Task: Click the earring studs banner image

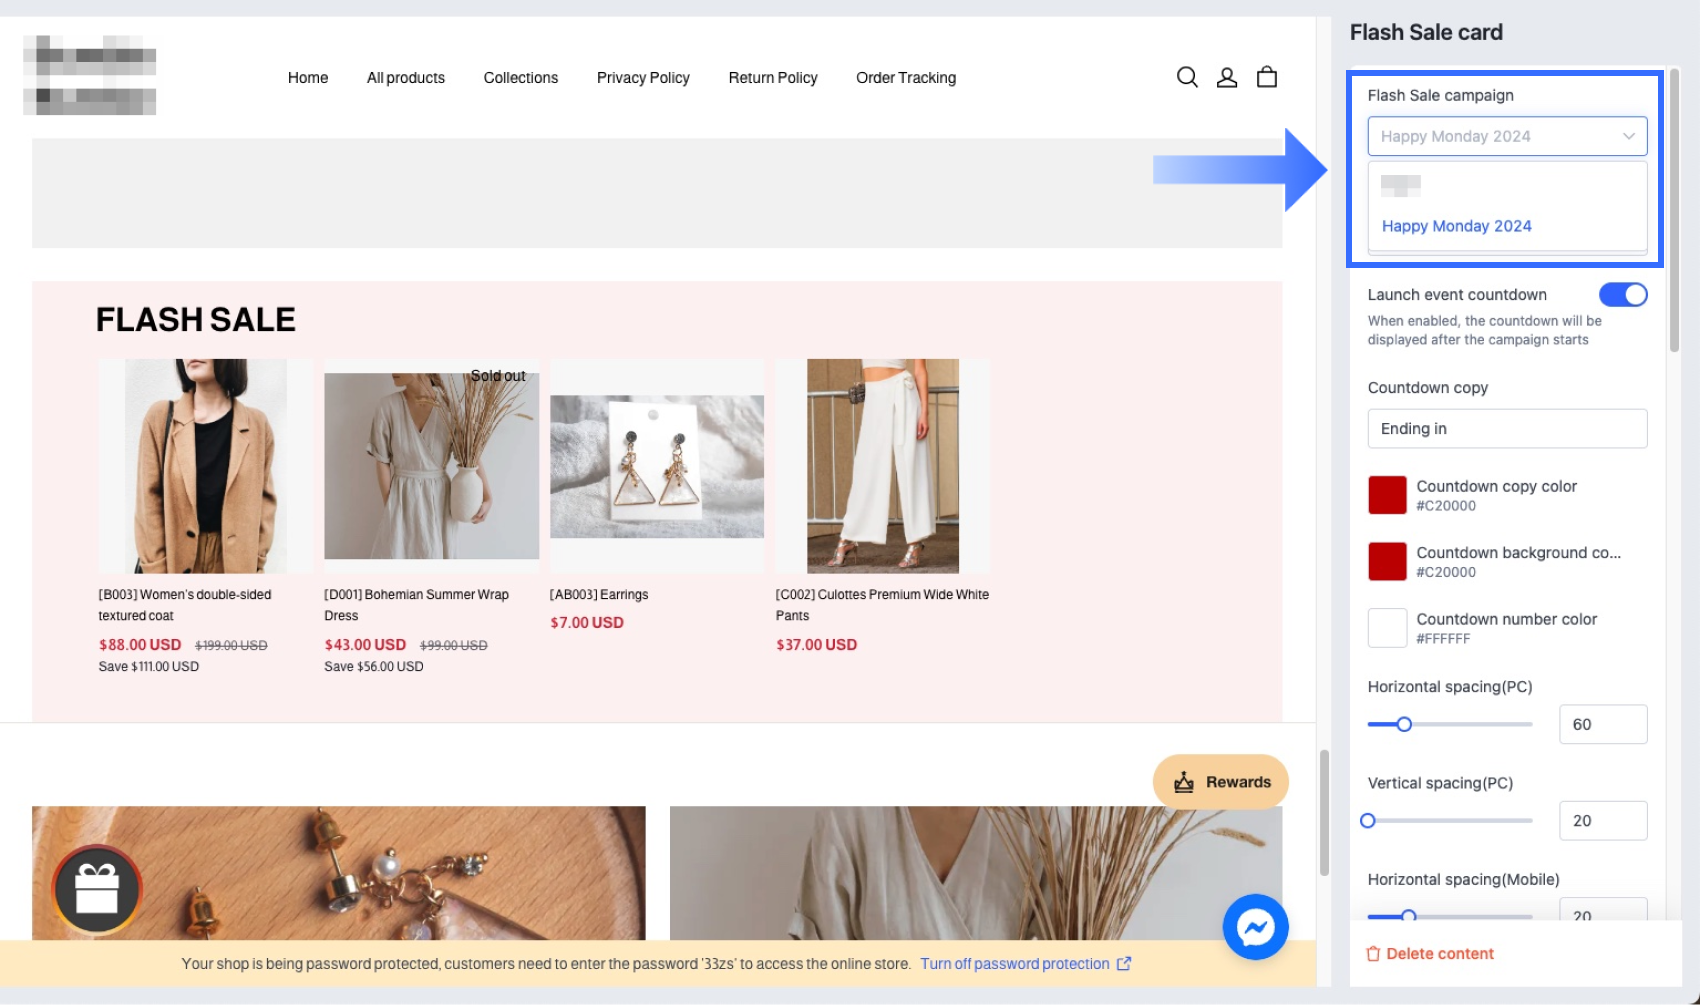Action: pyautogui.click(x=339, y=873)
